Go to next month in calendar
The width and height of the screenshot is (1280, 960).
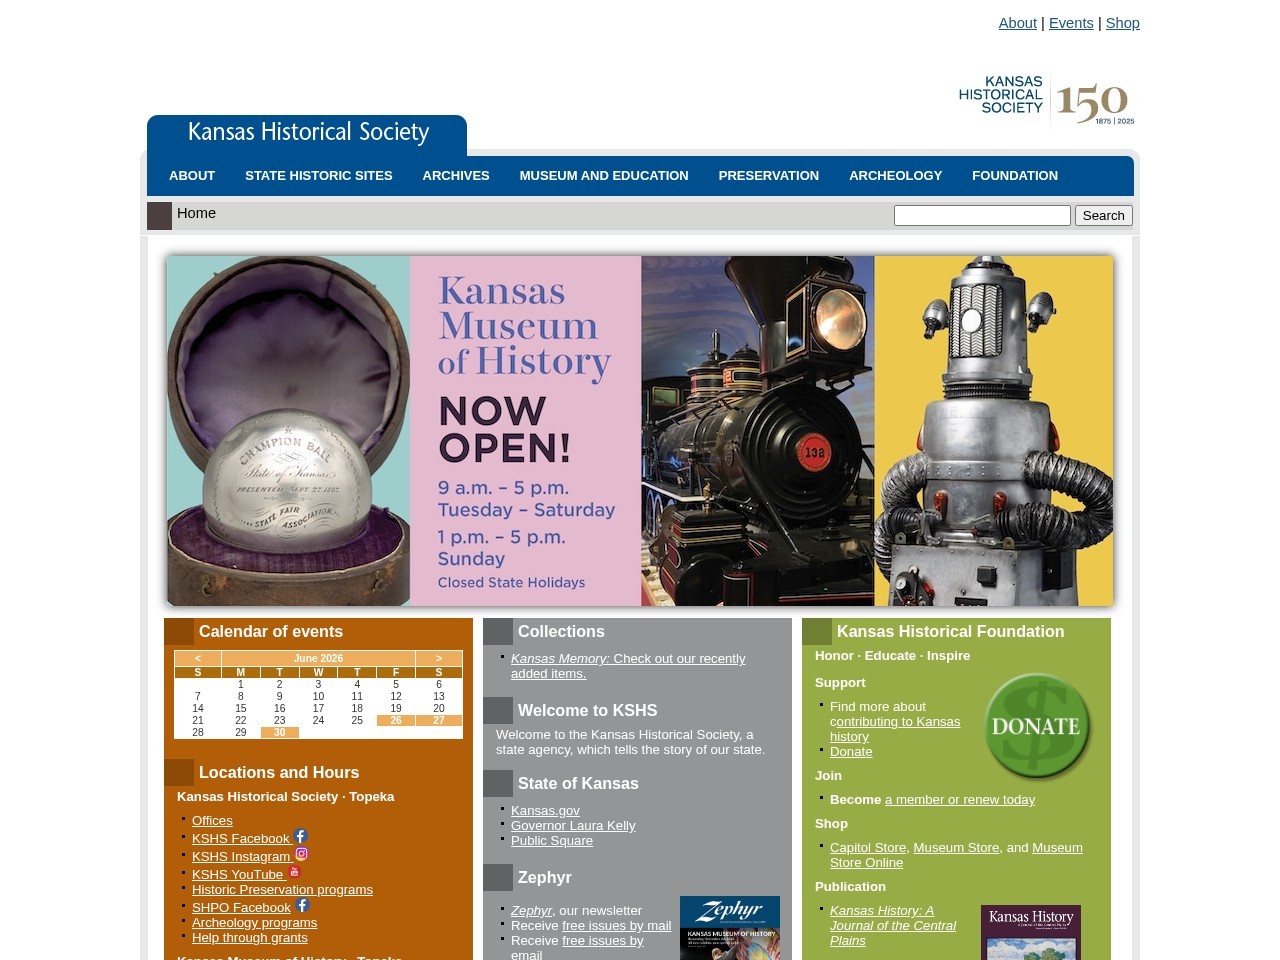click(439, 658)
